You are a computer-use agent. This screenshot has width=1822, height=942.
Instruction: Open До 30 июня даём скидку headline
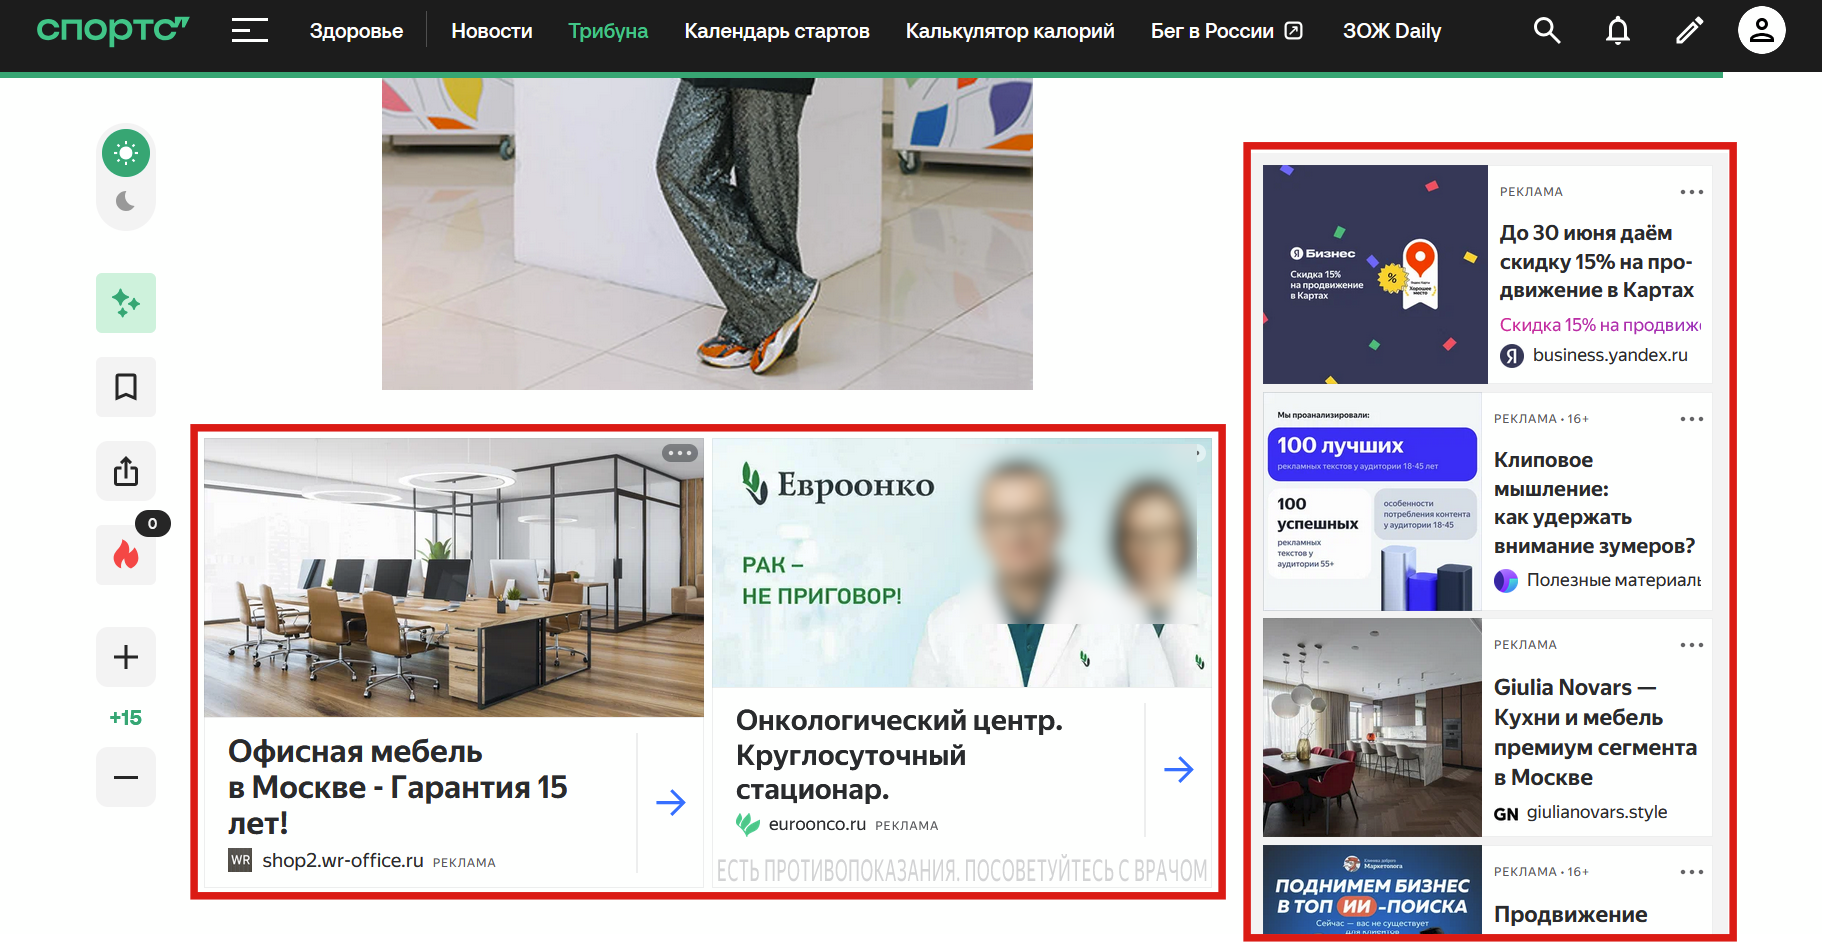[1597, 261]
